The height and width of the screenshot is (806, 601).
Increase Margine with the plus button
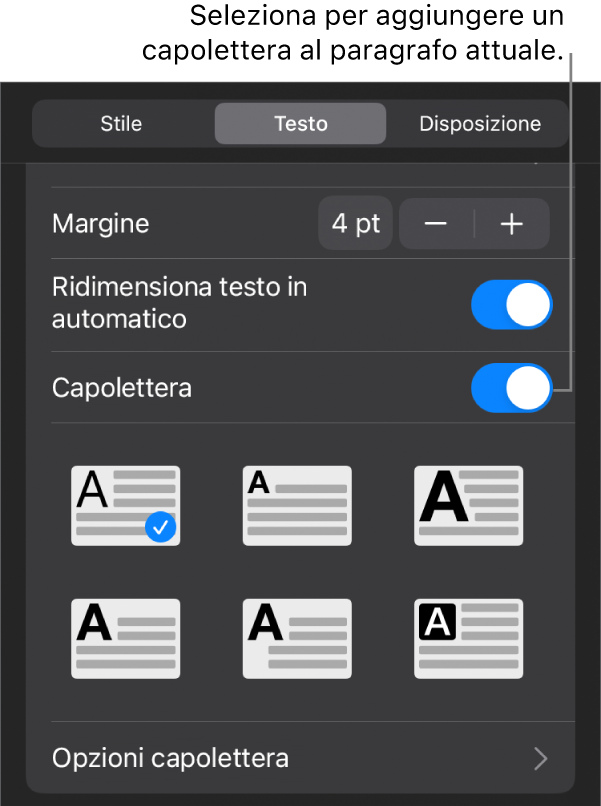(x=512, y=224)
